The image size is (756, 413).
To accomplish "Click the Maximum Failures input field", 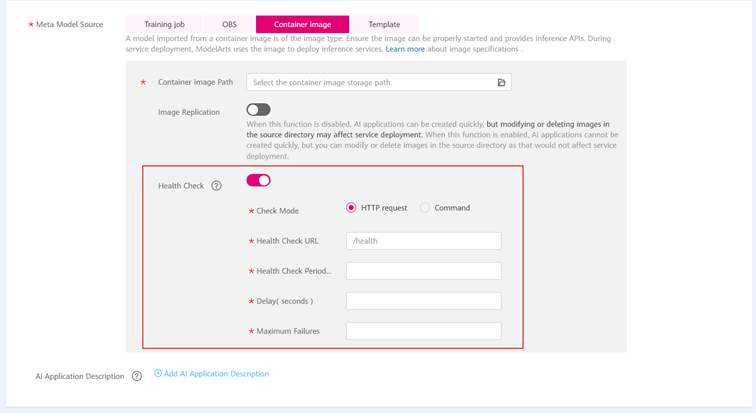I will pyautogui.click(x=423, y=331).
